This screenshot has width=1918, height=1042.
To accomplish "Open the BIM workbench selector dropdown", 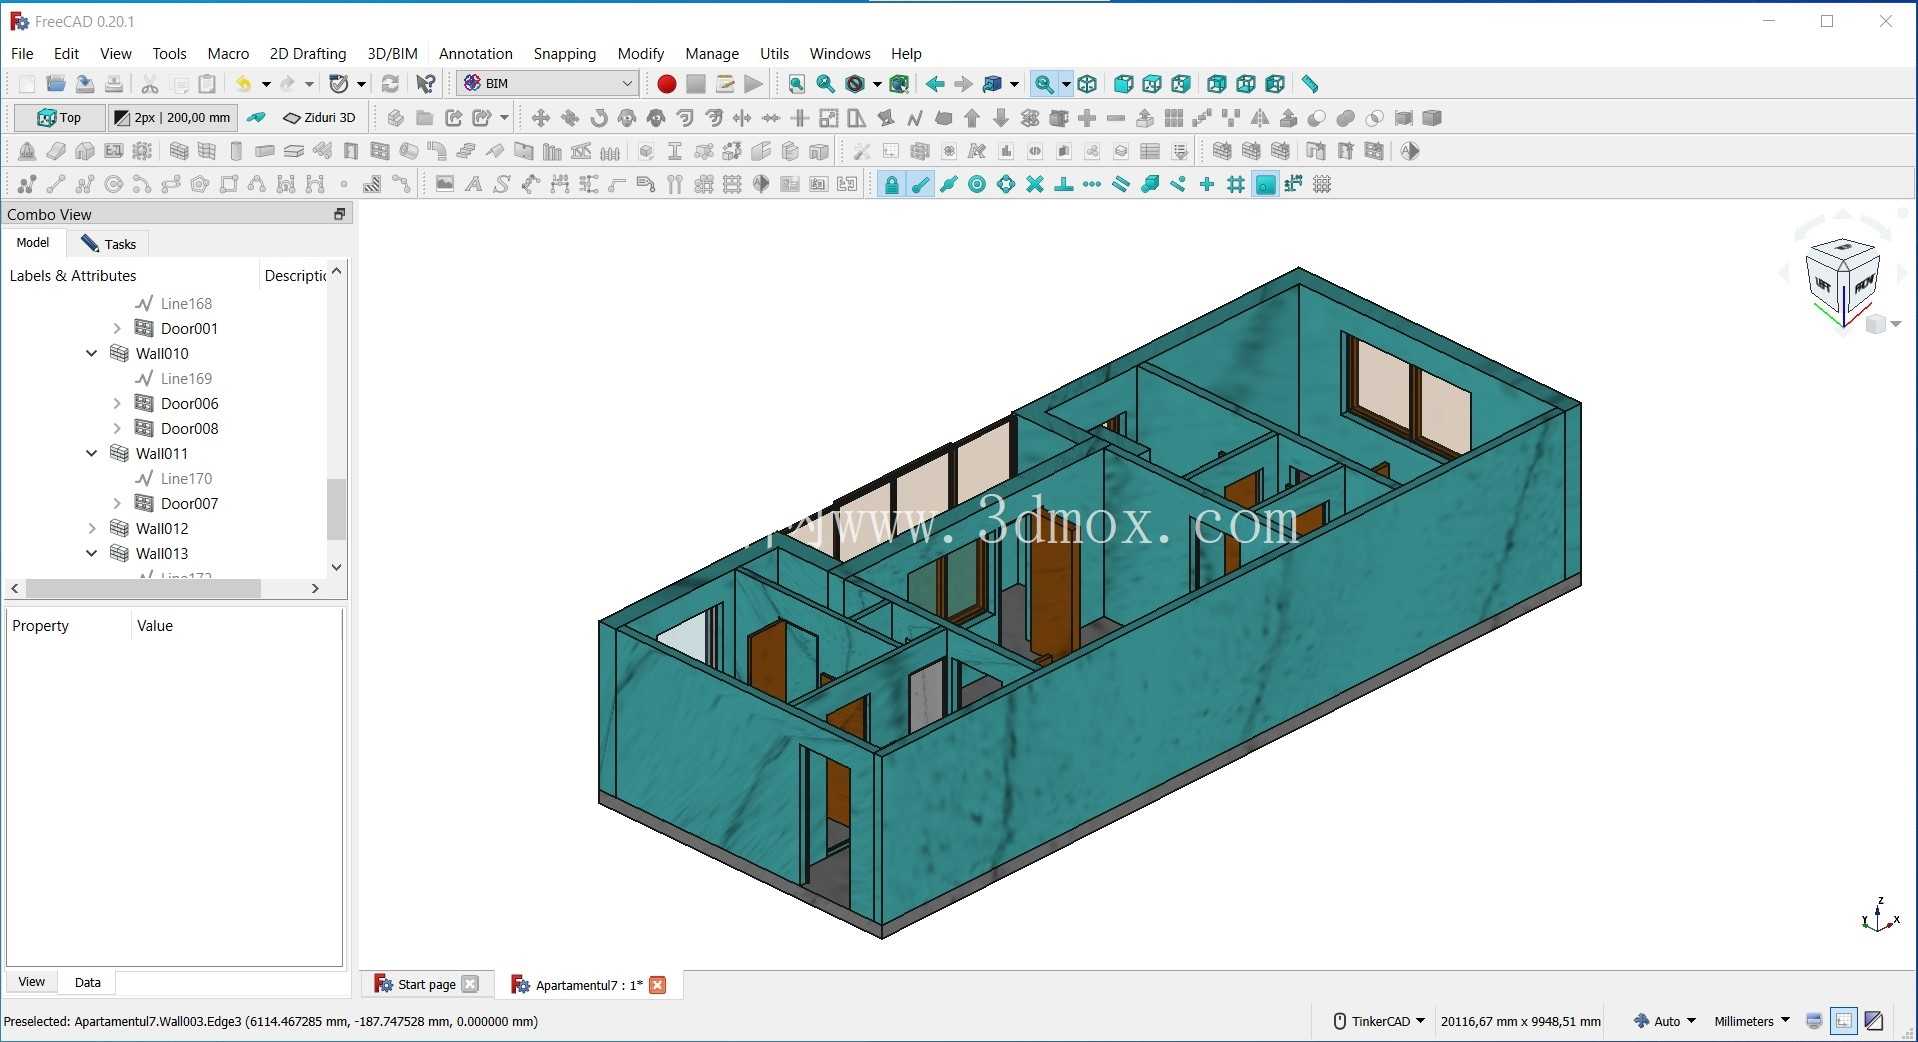I will point(548,84).
